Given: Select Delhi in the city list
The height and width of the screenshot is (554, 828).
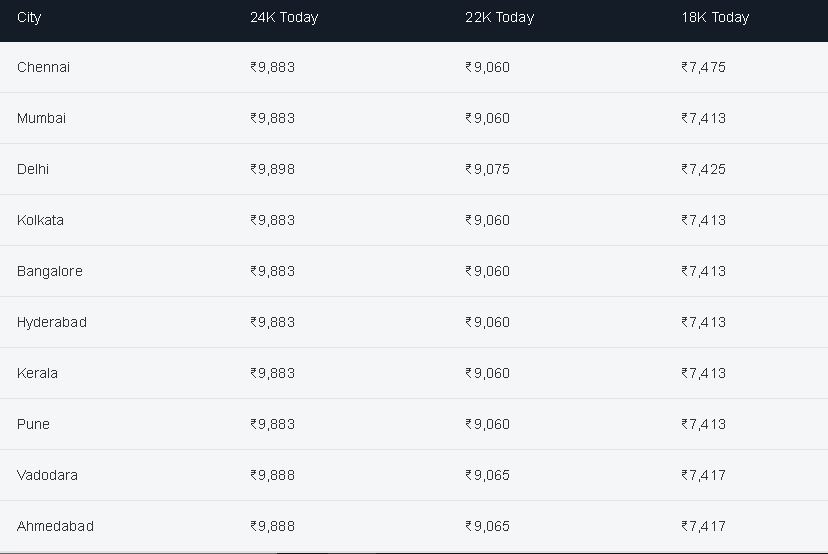Looking at the screenshot, I should coord(33,169).
